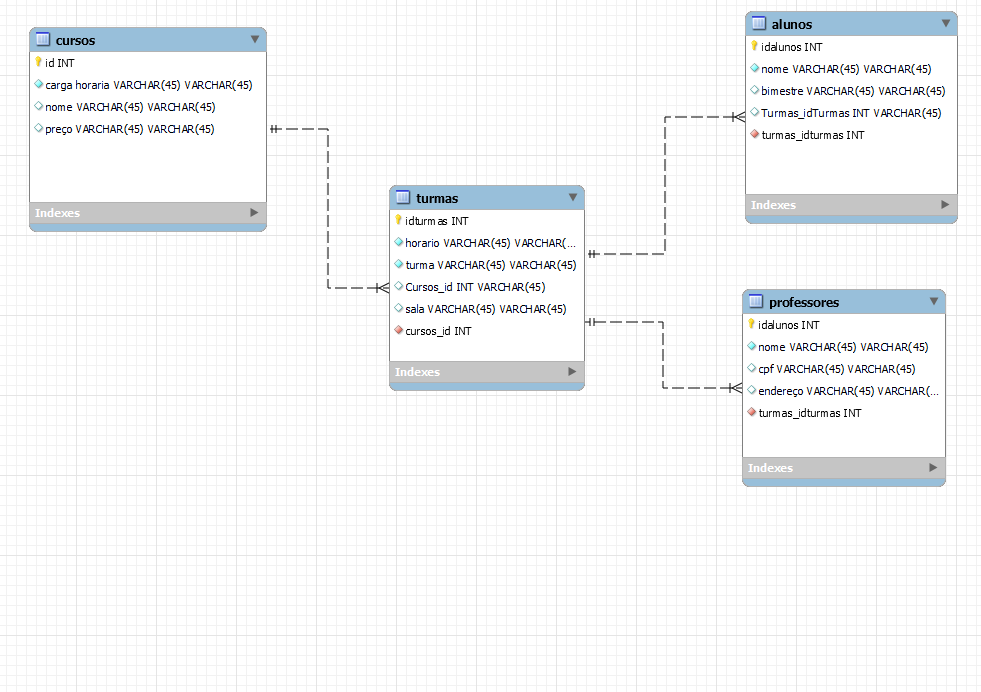Screen dimensions: 981x692
Task: Click the table icon in the cursos header
Action: [x=41, y=40]
